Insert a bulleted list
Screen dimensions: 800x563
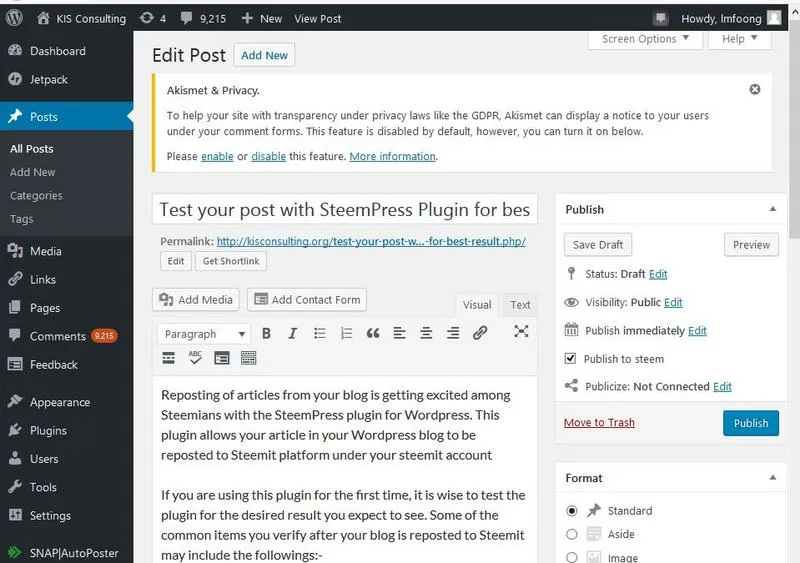(x=320, y=333)
